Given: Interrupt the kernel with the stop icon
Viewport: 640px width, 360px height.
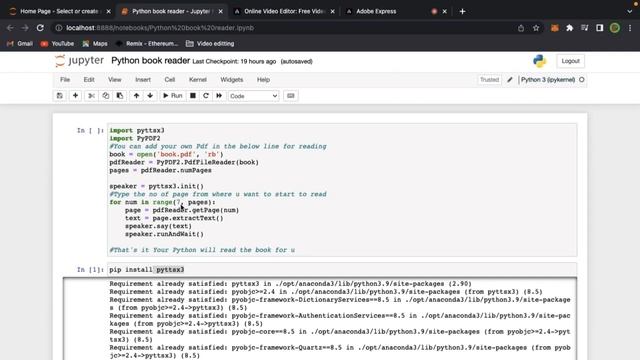Looking at the screenshot, I should point(193,96).
